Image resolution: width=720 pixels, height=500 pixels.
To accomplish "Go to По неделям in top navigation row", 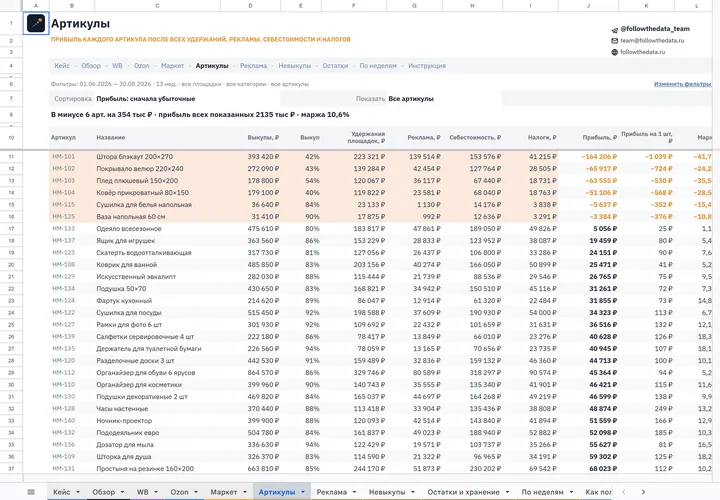I will 378,66.
